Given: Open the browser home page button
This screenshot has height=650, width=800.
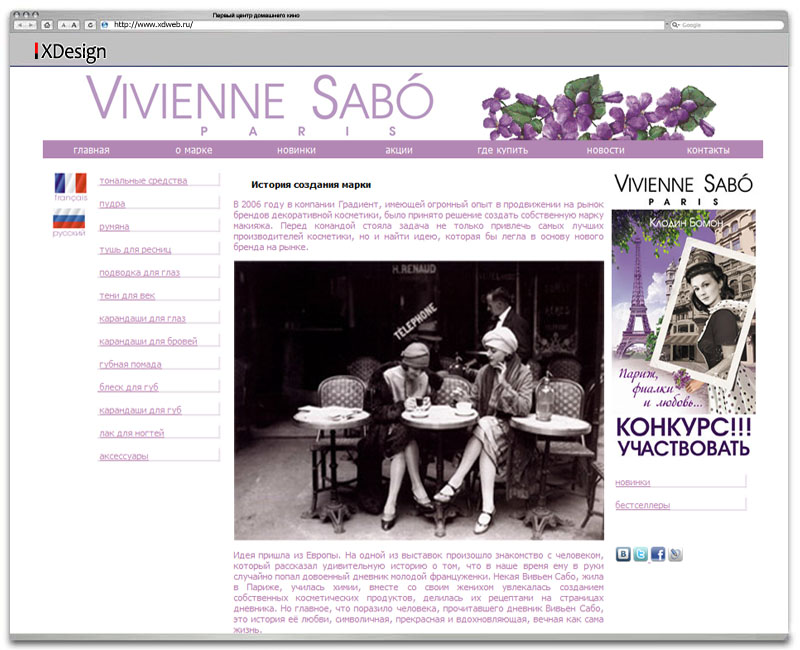Looking at the screenshot, I should [x=47, y=24].
